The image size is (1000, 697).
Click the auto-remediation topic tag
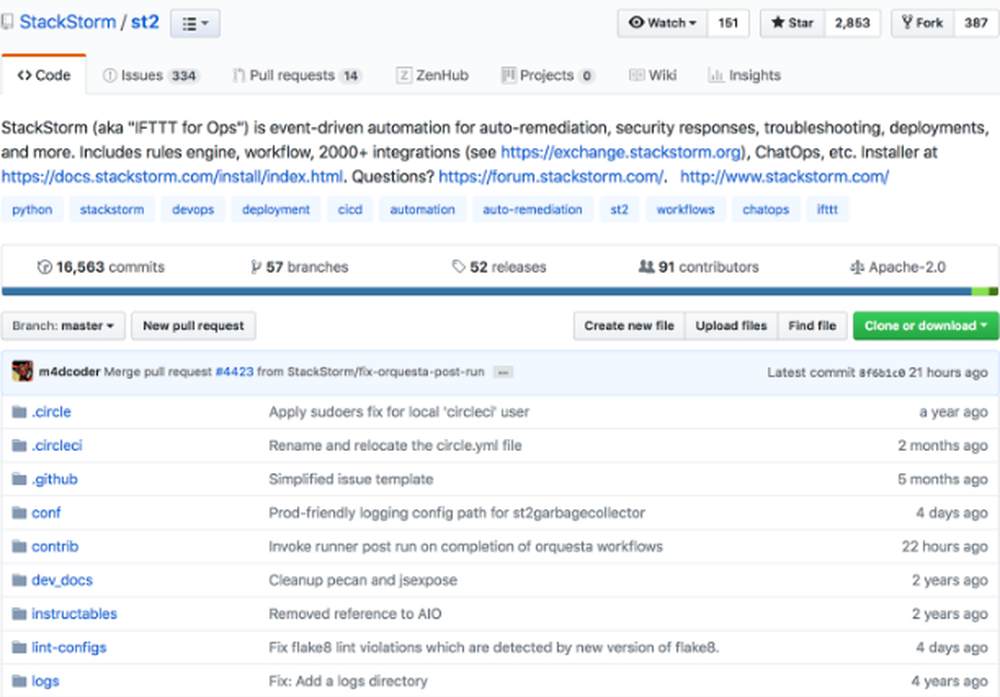click(x=533, y=210)
